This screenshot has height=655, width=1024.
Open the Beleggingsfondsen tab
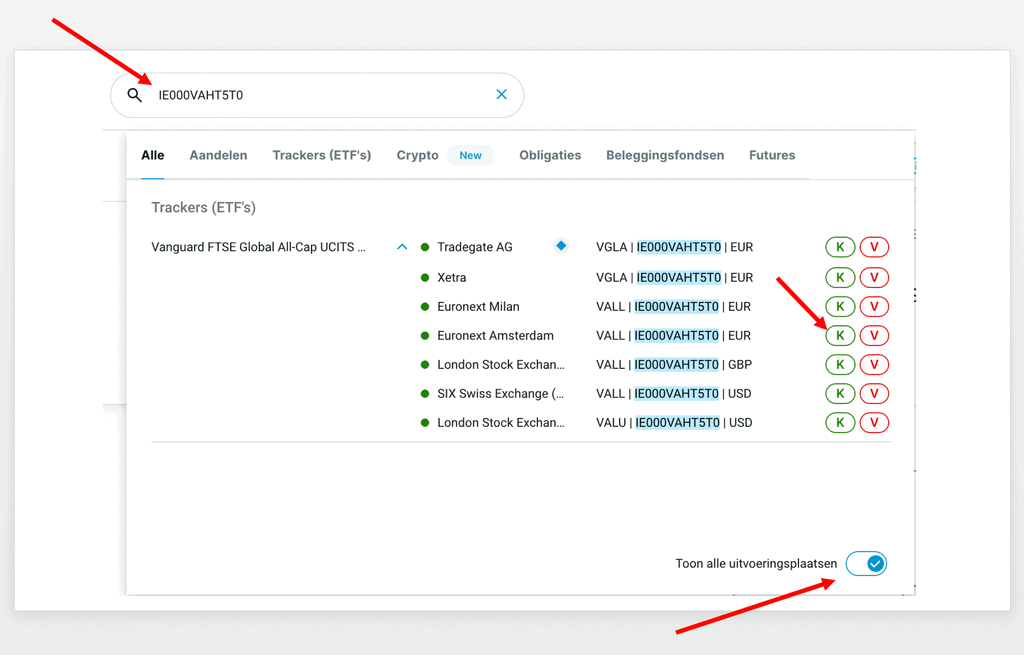click(x=665, y=155)
